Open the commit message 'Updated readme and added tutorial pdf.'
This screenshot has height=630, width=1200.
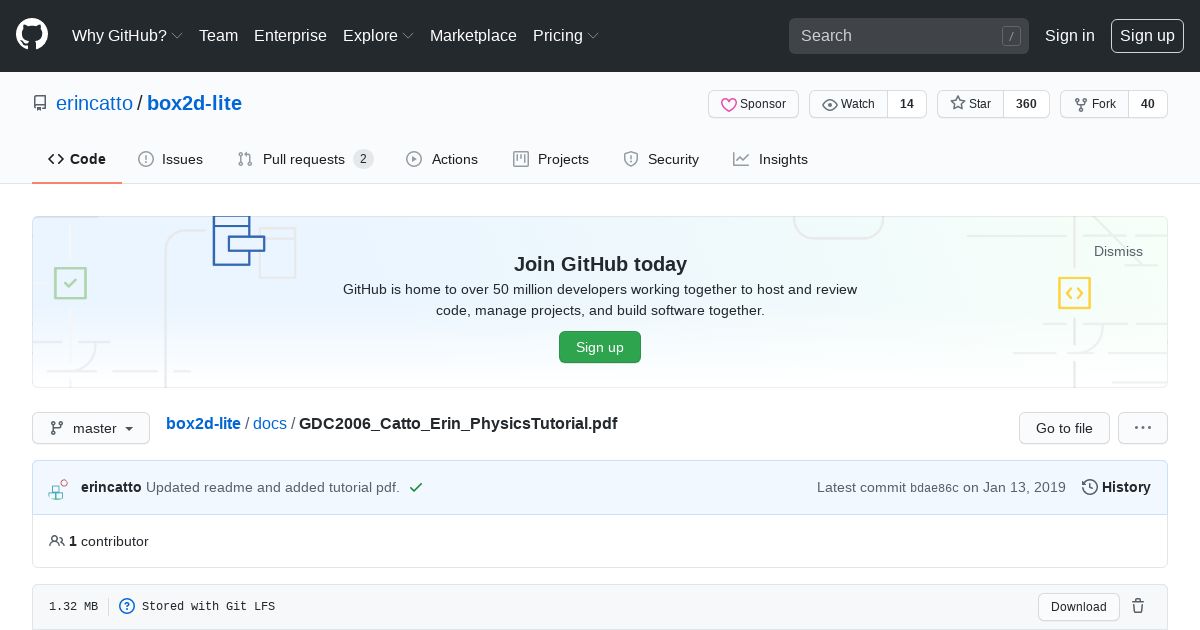273,487
